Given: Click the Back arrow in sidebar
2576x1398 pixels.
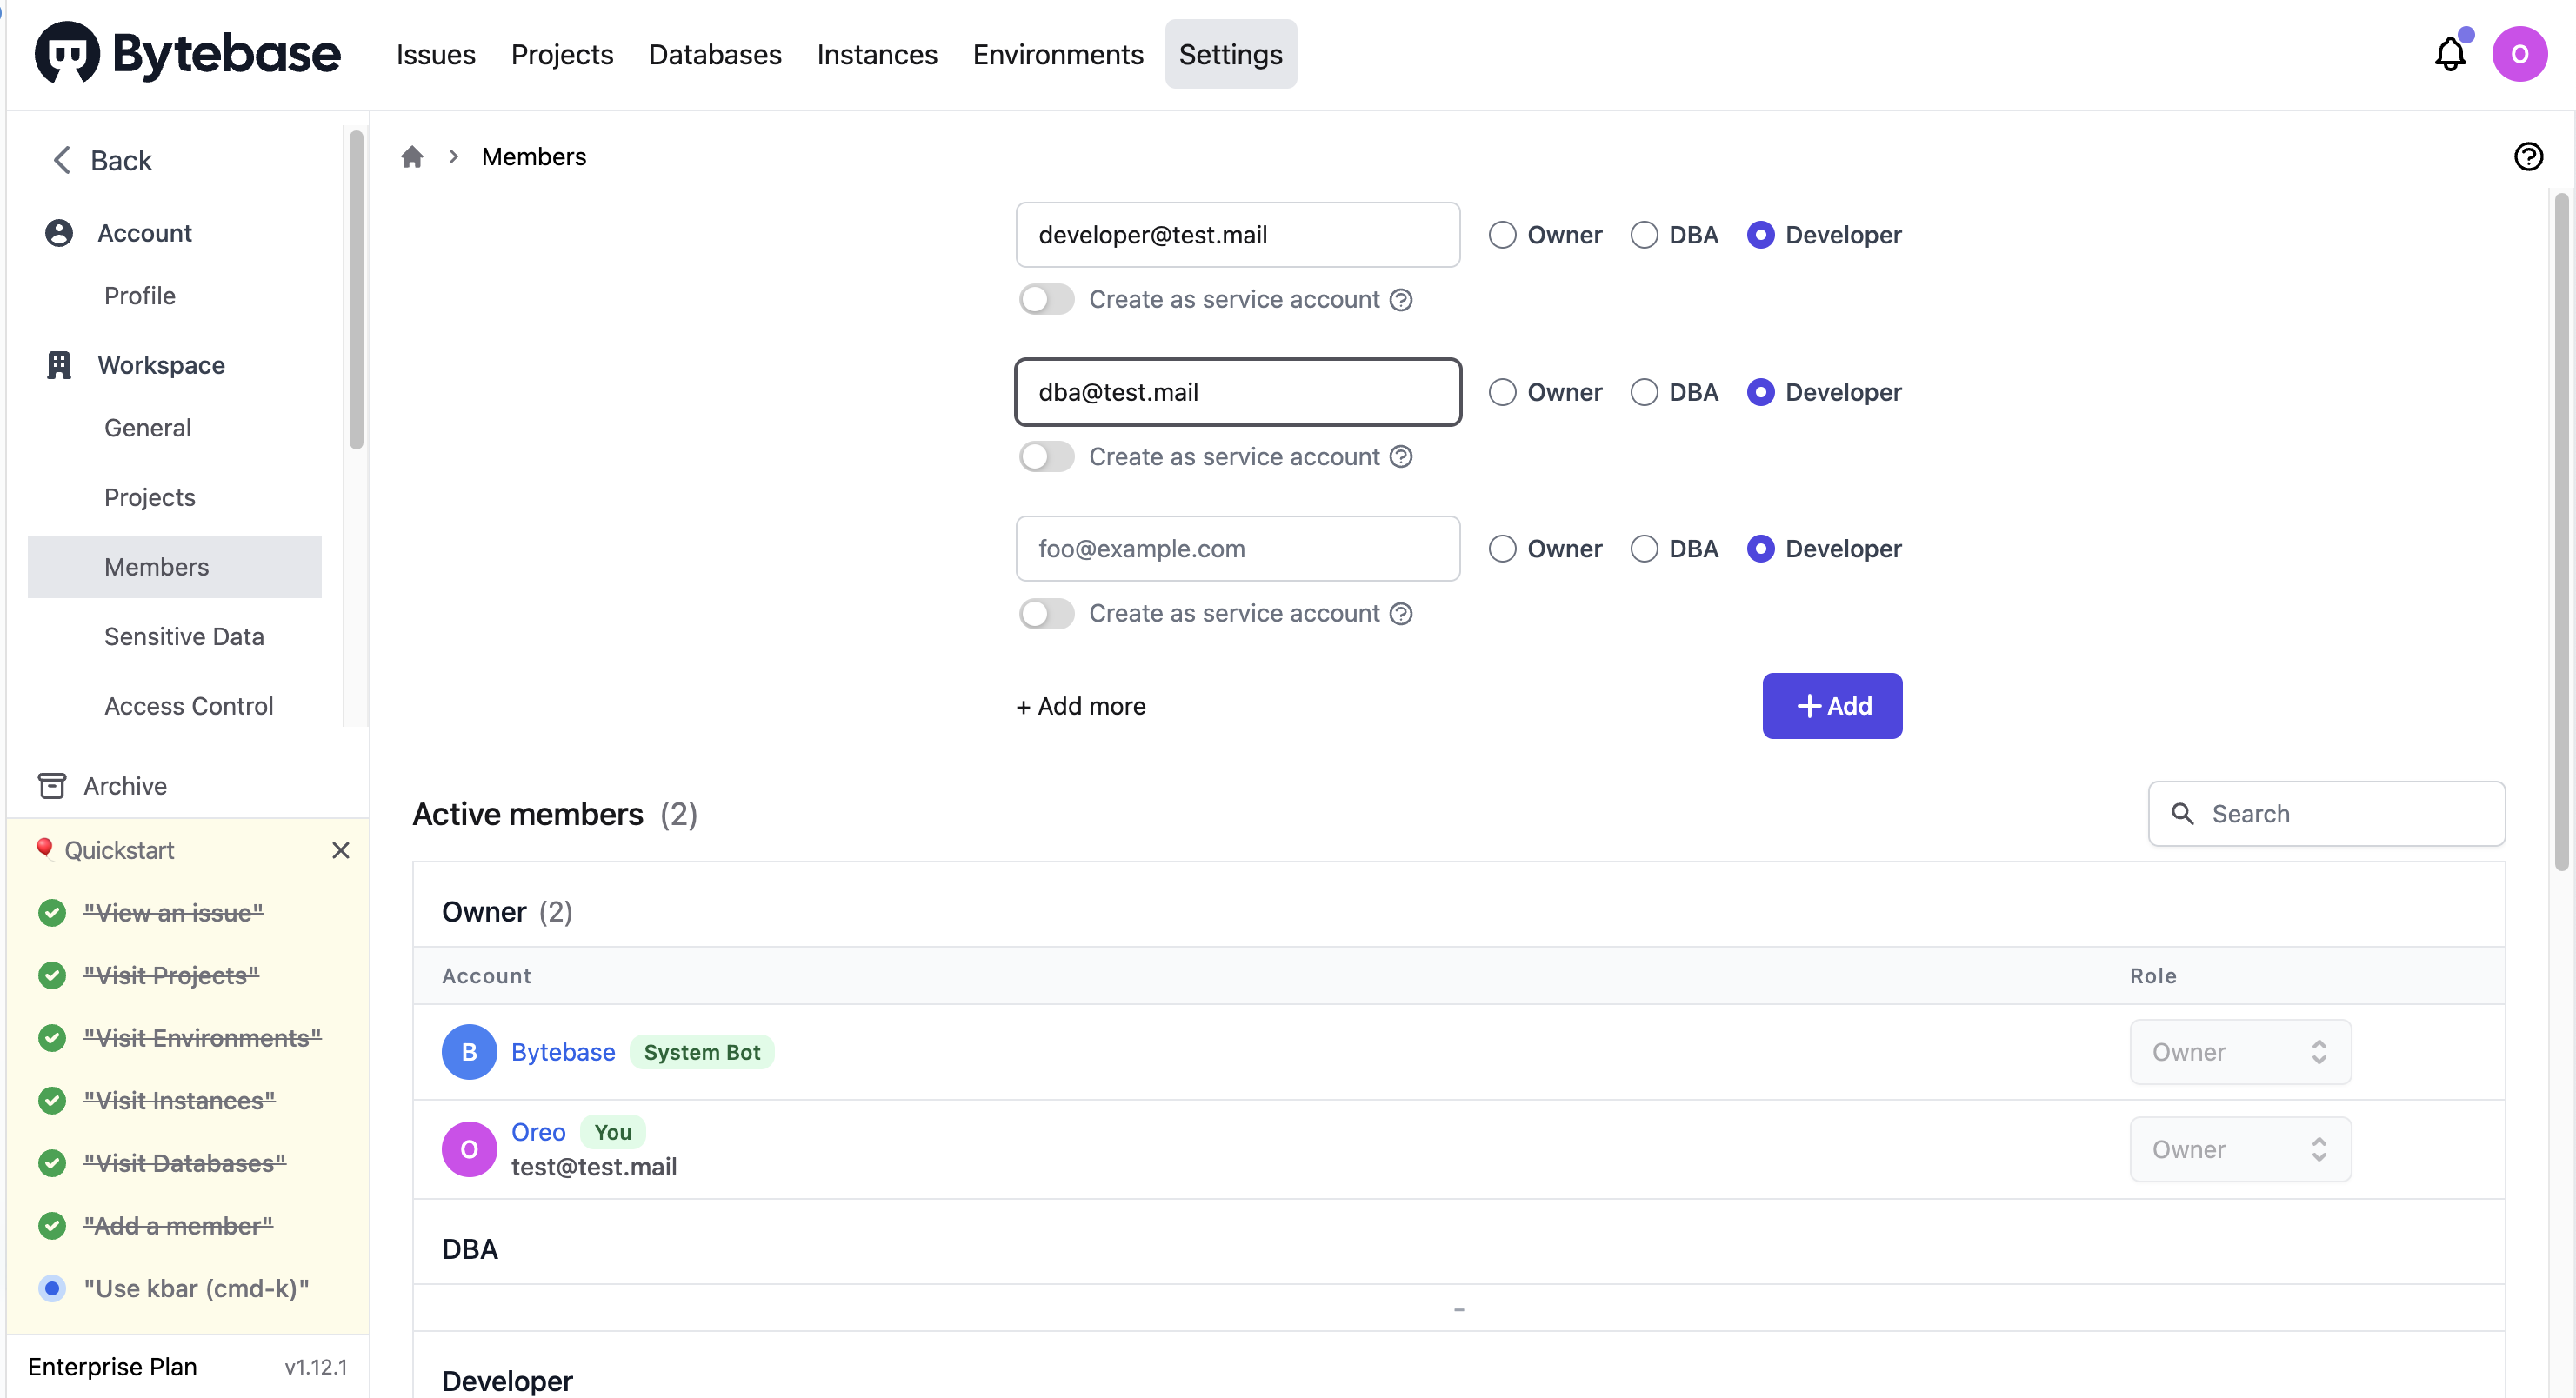Looking at the screenshot, I should point(62,160).
